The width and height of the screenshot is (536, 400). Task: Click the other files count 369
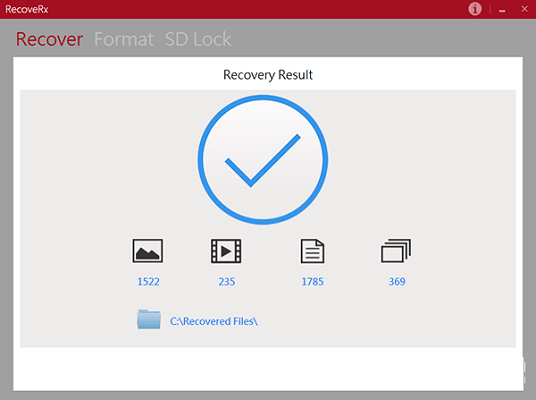coord(397,282)
